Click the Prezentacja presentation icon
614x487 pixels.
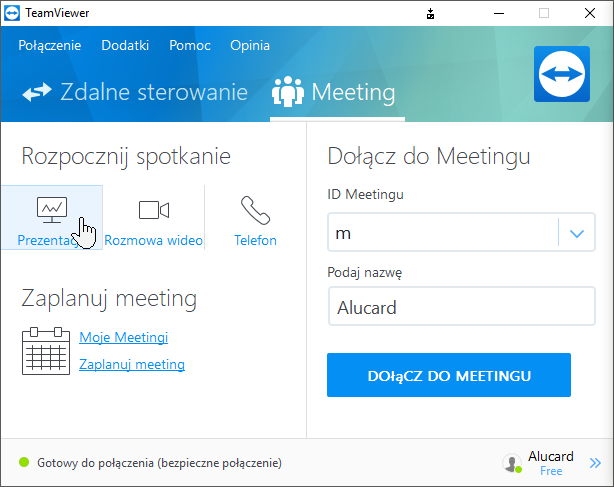[51, 209]
